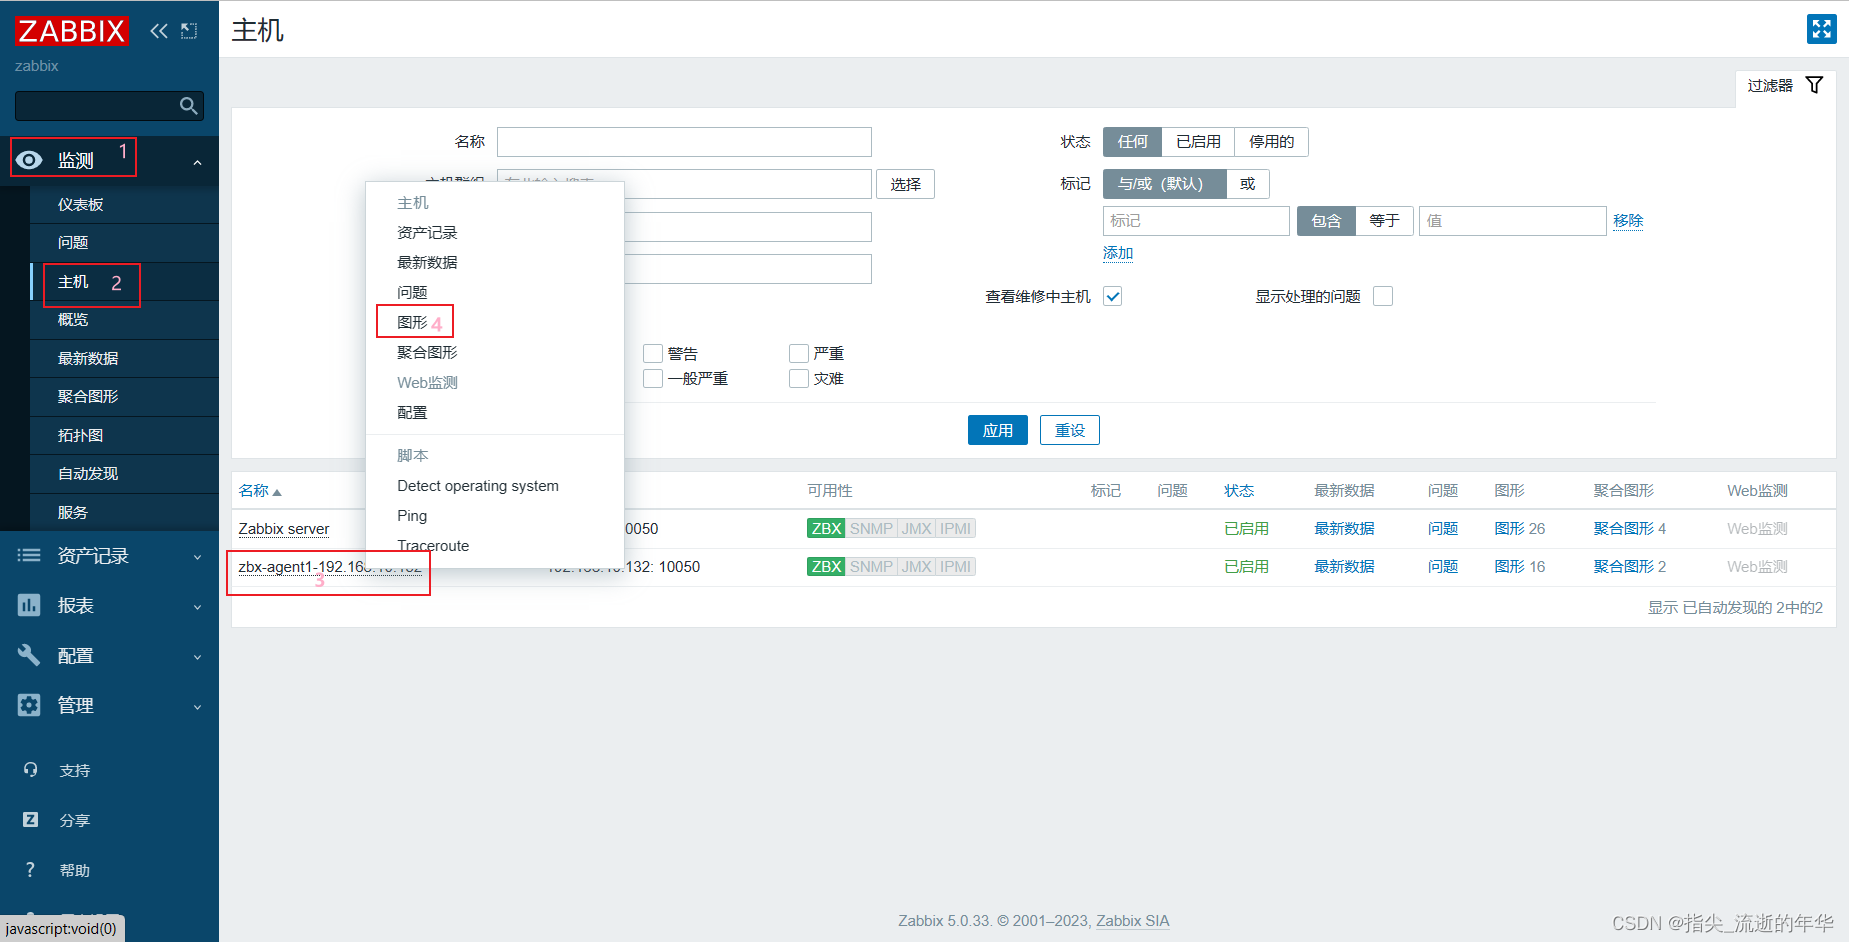1849x942 pixels.
Task: Expand the 资产记录 menu chevron
Action: pyautogui.click(x=197, y=557)
